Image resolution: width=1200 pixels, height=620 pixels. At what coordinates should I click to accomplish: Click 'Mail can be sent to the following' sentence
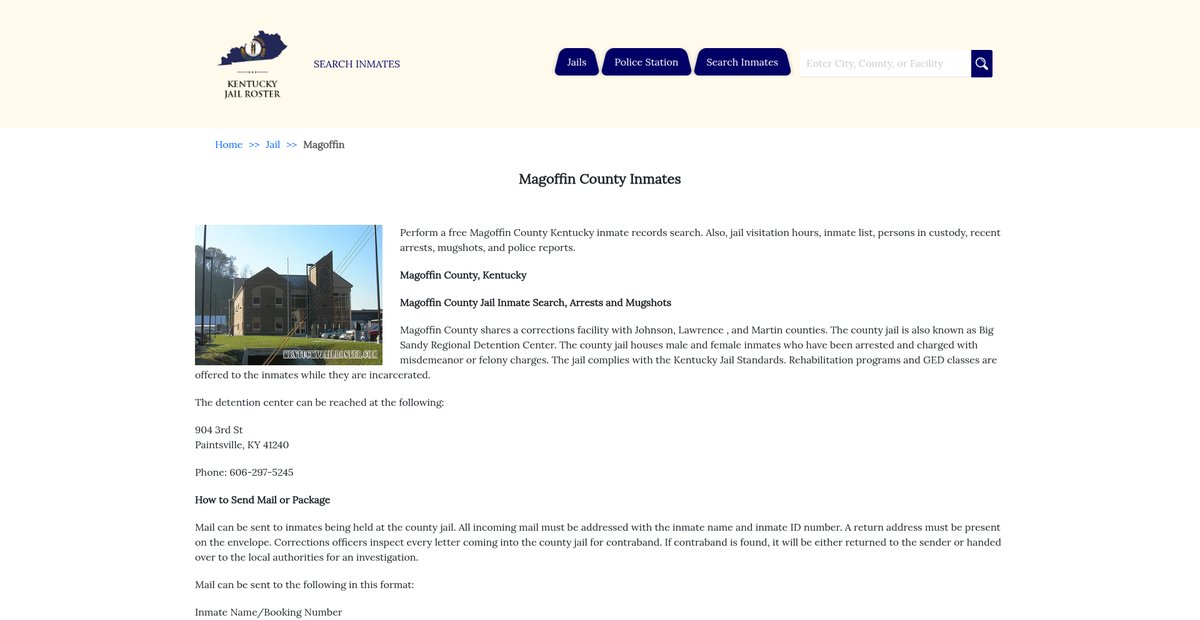(x=304, y=585)
